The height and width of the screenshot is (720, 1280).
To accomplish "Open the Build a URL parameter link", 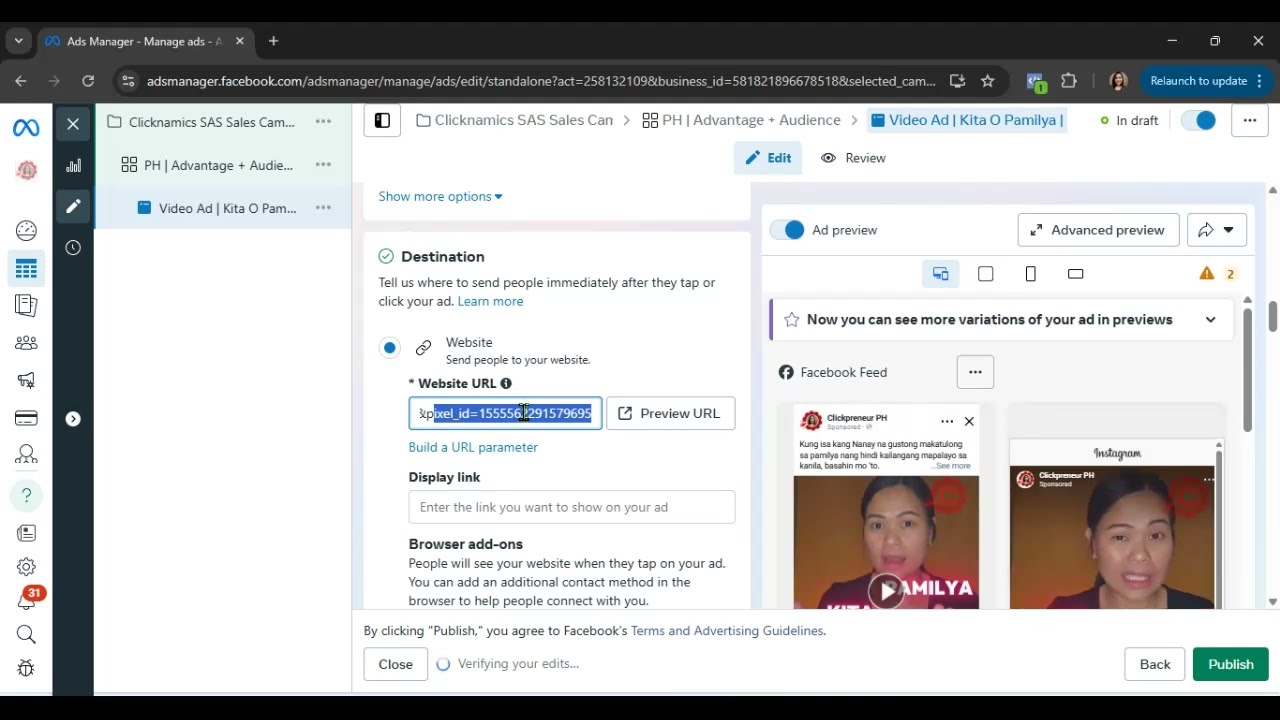I will tap(473, 447).
